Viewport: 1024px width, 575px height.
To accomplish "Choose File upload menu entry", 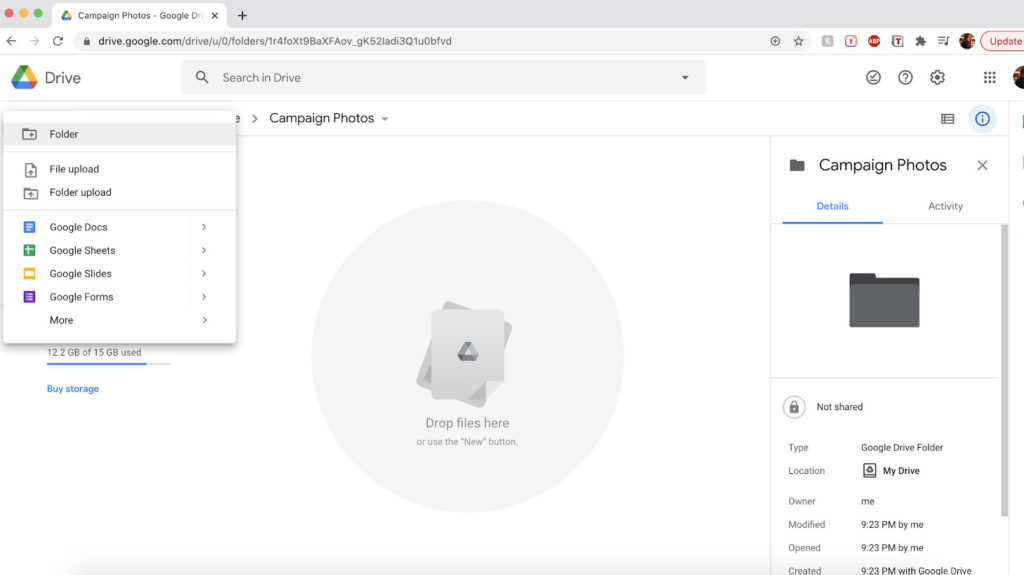I will (120, 169).
